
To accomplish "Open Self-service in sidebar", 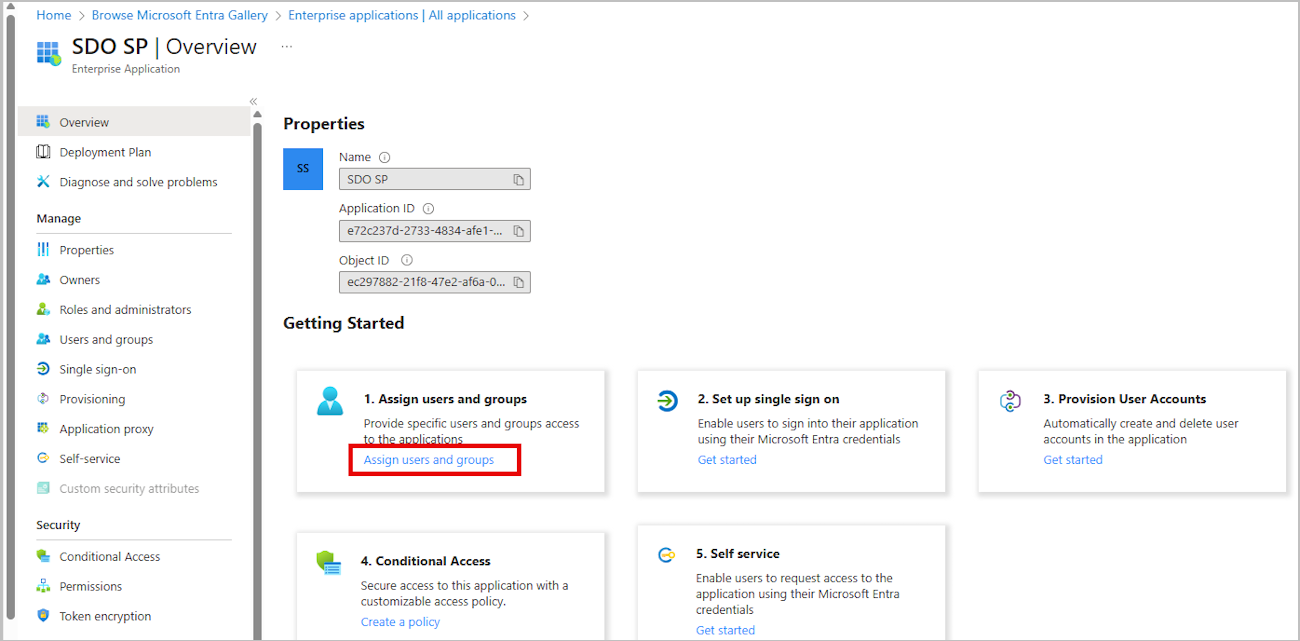I will [90, 459].
